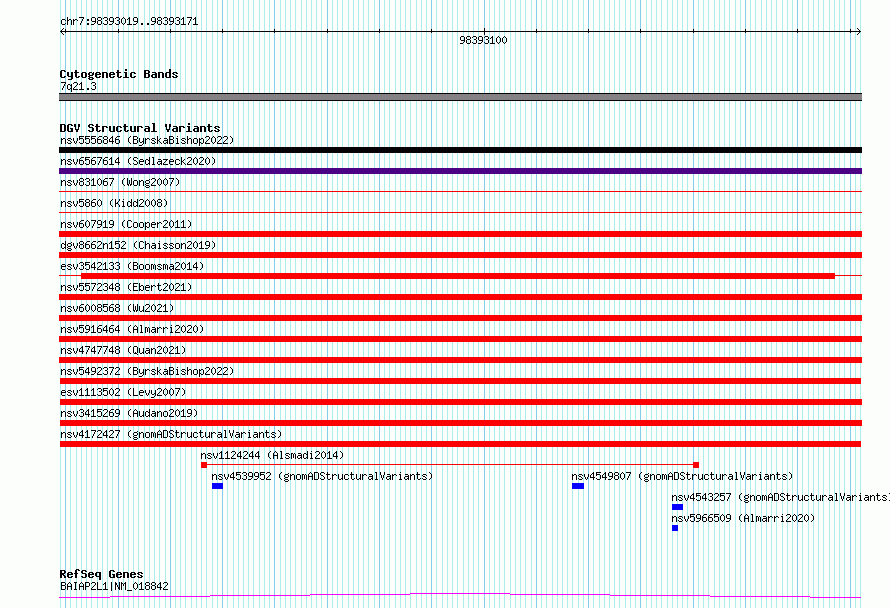Click the gray 7q21.3 cytogenetic band bar
This screenshot has width=890, height=608.
click(460, 97)
